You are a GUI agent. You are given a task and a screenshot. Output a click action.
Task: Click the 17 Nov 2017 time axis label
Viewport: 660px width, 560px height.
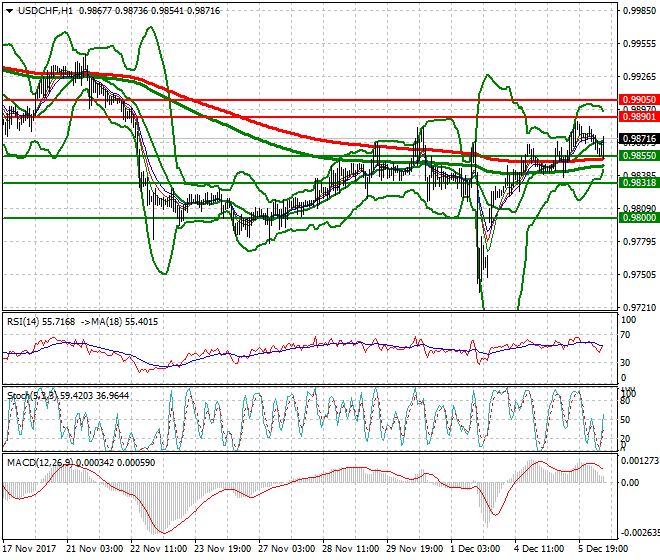coord(30,550)
